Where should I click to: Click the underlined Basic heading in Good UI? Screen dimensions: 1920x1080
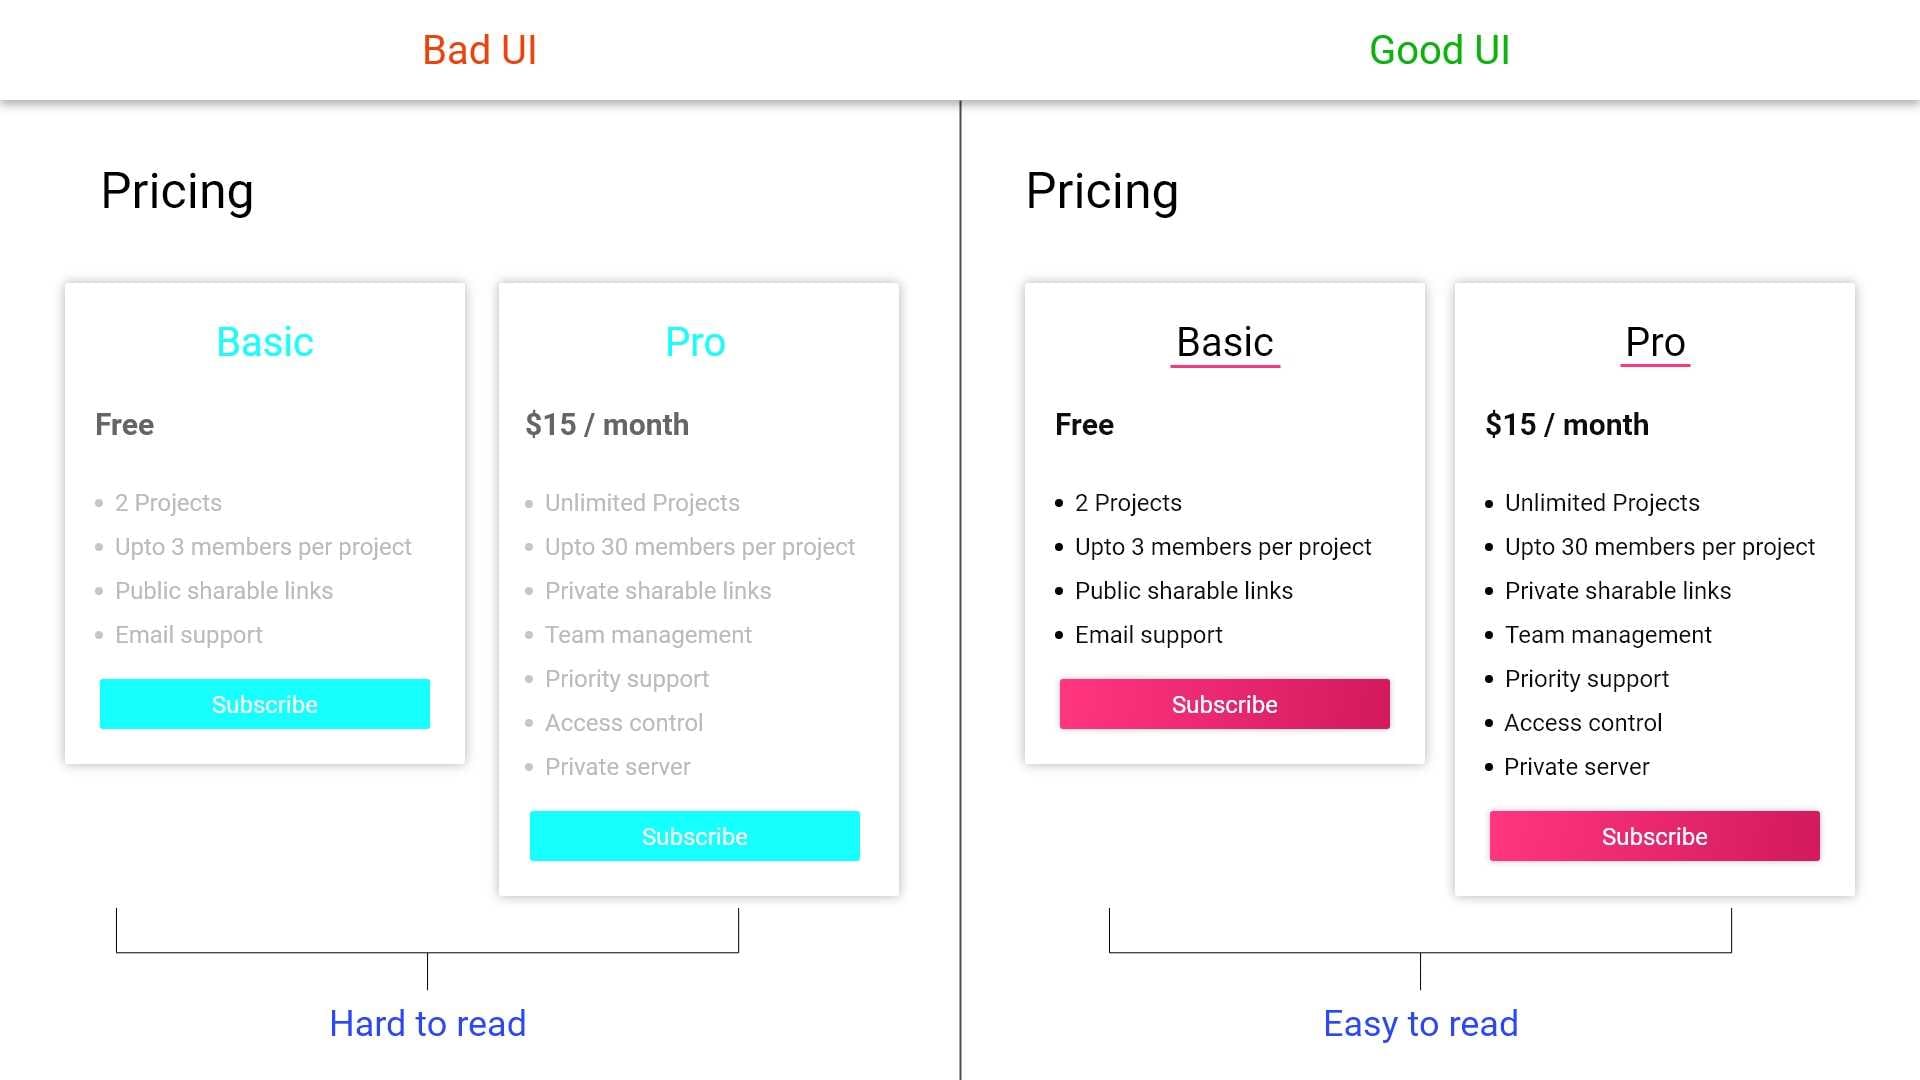[x=1225, y=343]
